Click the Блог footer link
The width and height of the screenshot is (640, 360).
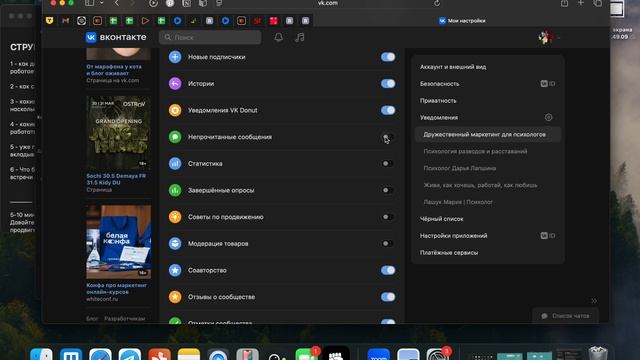pos(92,318)
